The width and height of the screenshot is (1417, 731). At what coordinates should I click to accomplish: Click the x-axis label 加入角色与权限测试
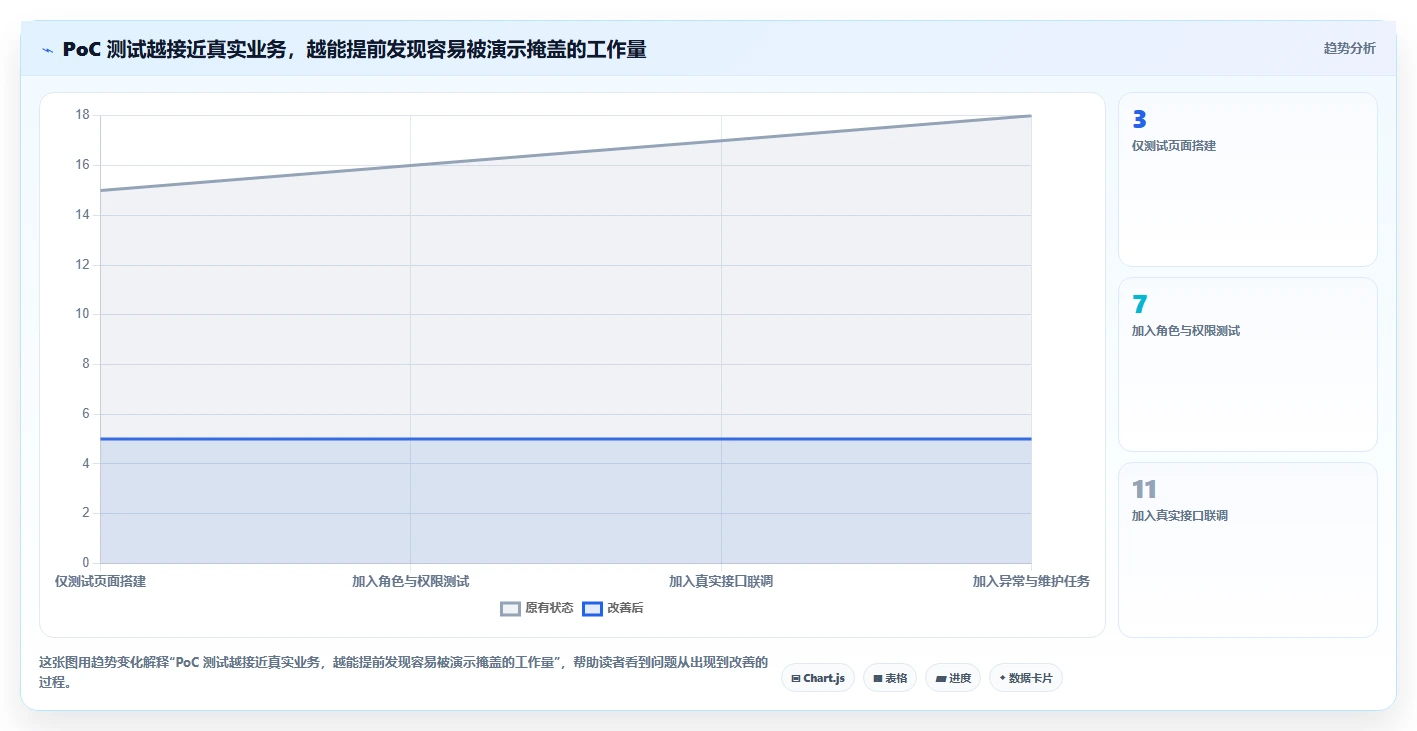[x=411, y=581]
